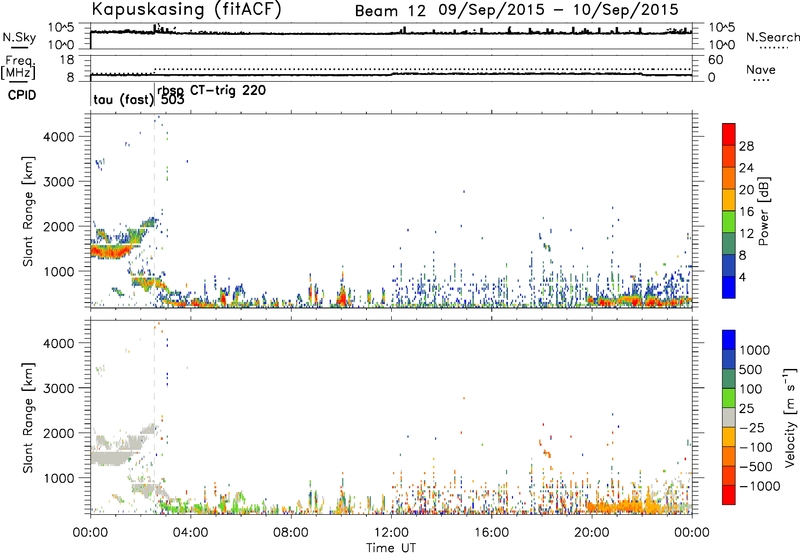Click the "16:00" time tick label
Image resolution: width=800 pixels, height=554 pixels.
491,533
